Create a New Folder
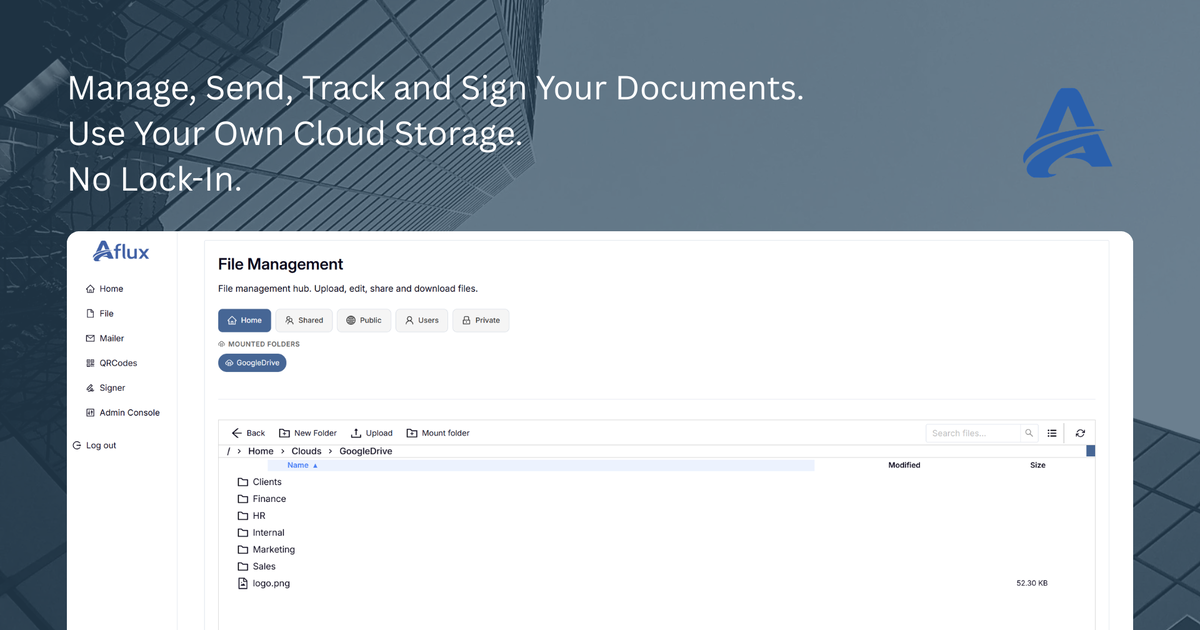The image size is (1200, 630). [x=308, y=433]
